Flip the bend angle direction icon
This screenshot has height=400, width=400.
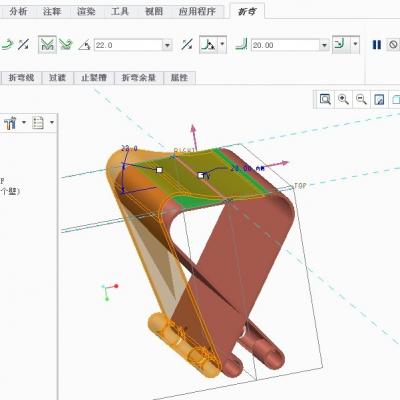187,45
